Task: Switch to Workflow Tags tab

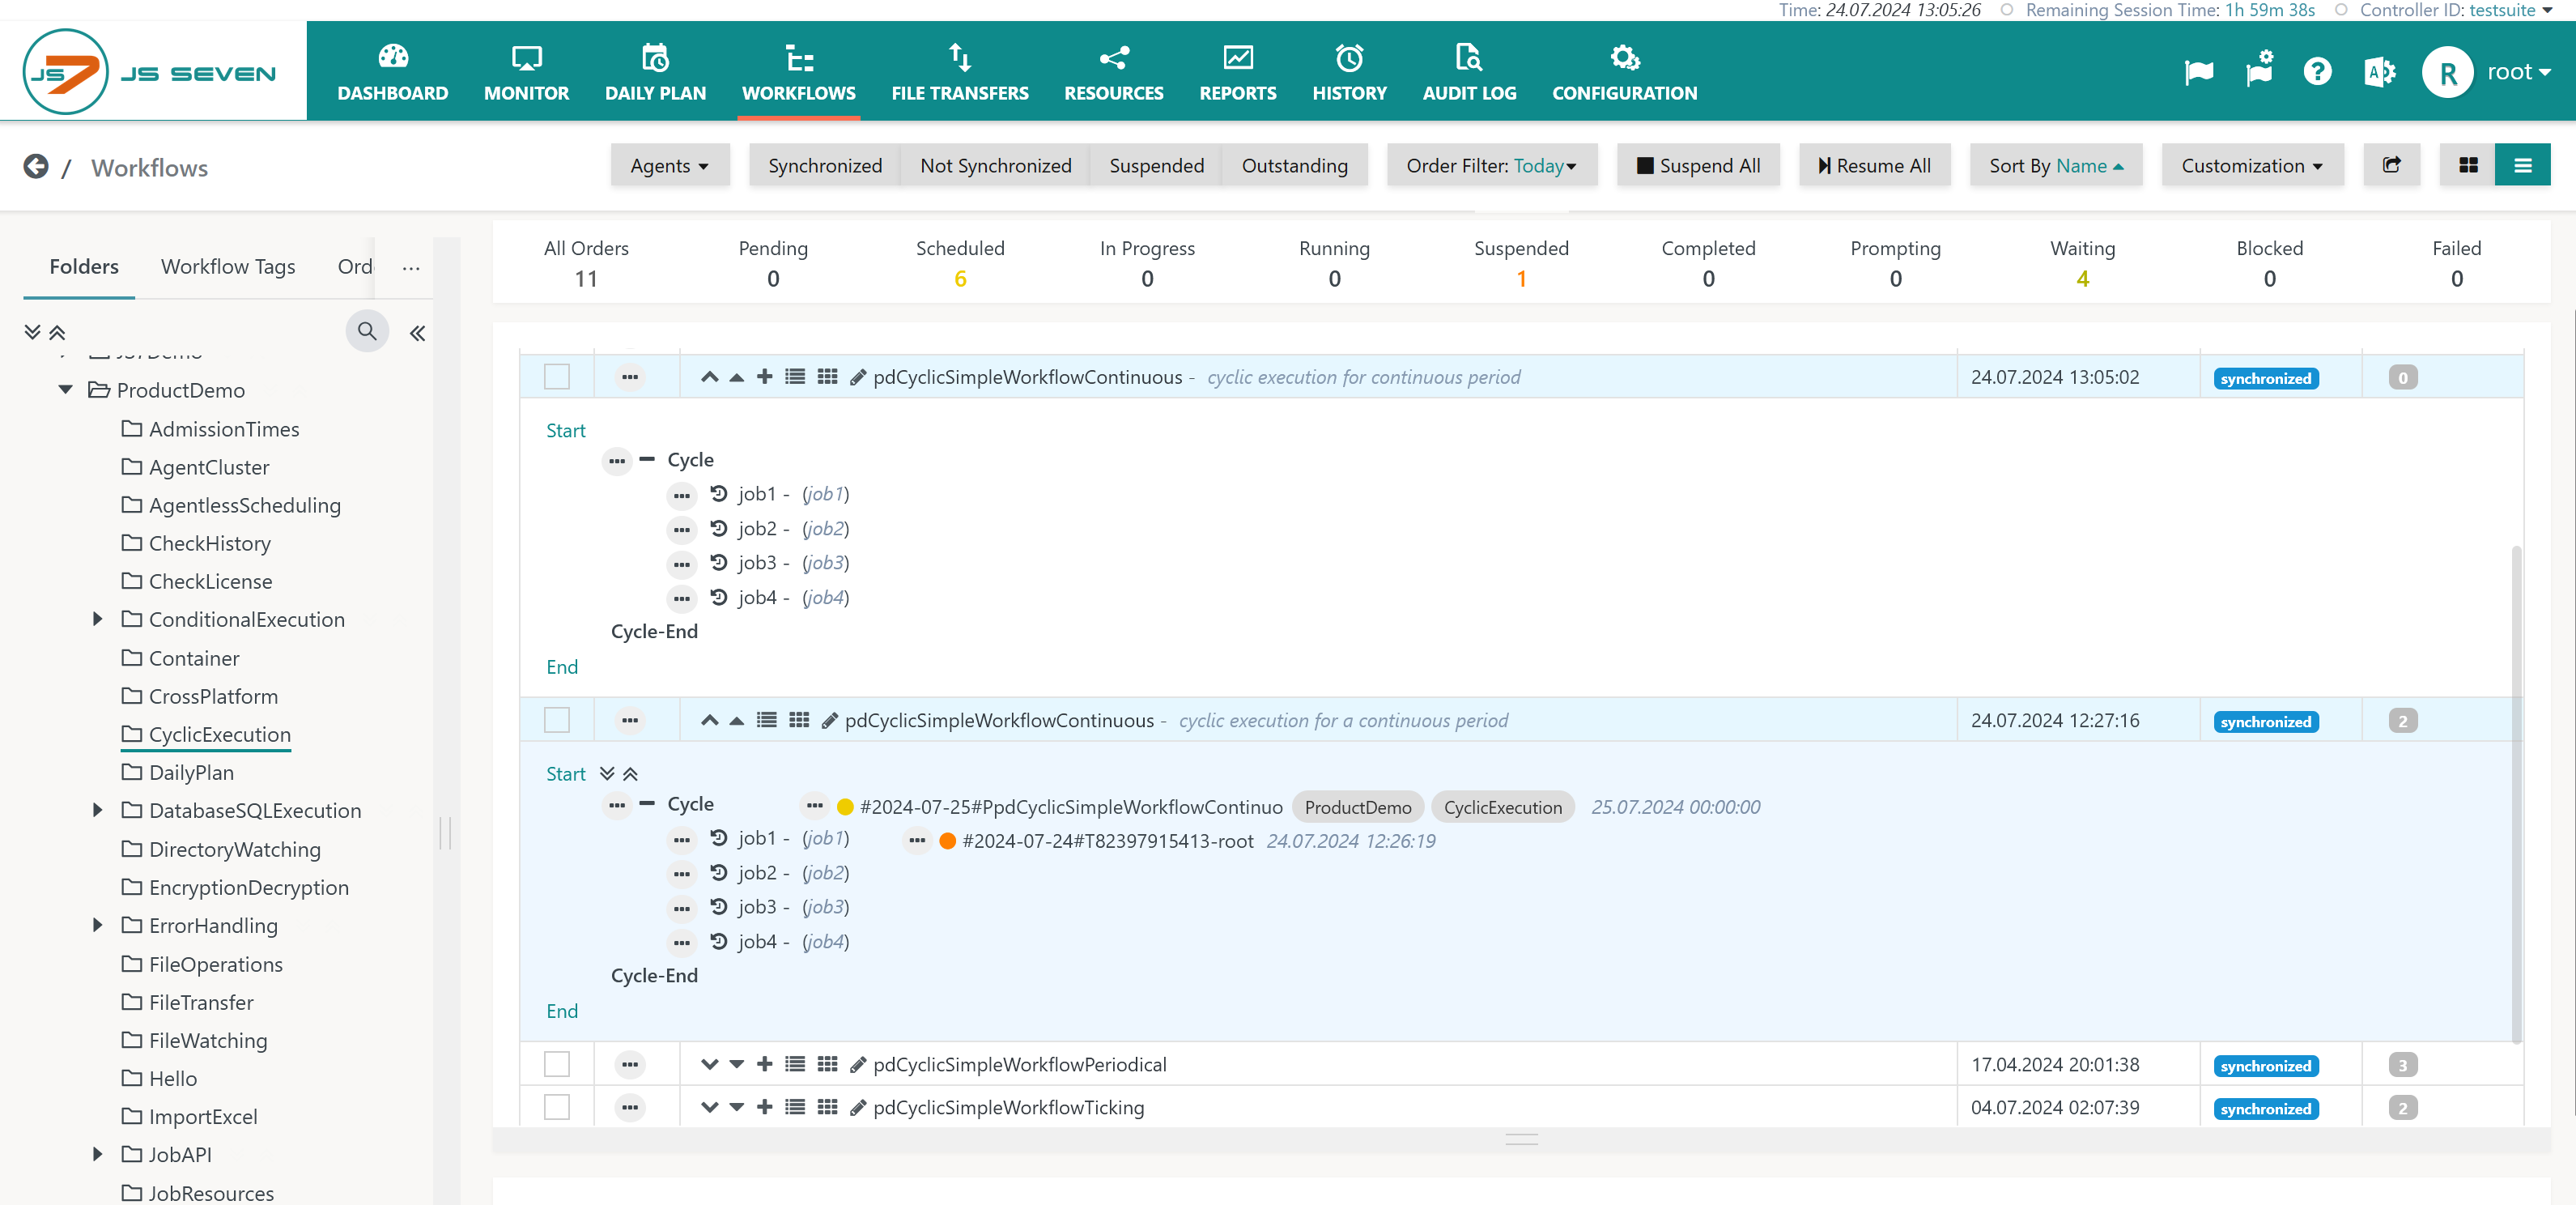Action: pos(228,266)
